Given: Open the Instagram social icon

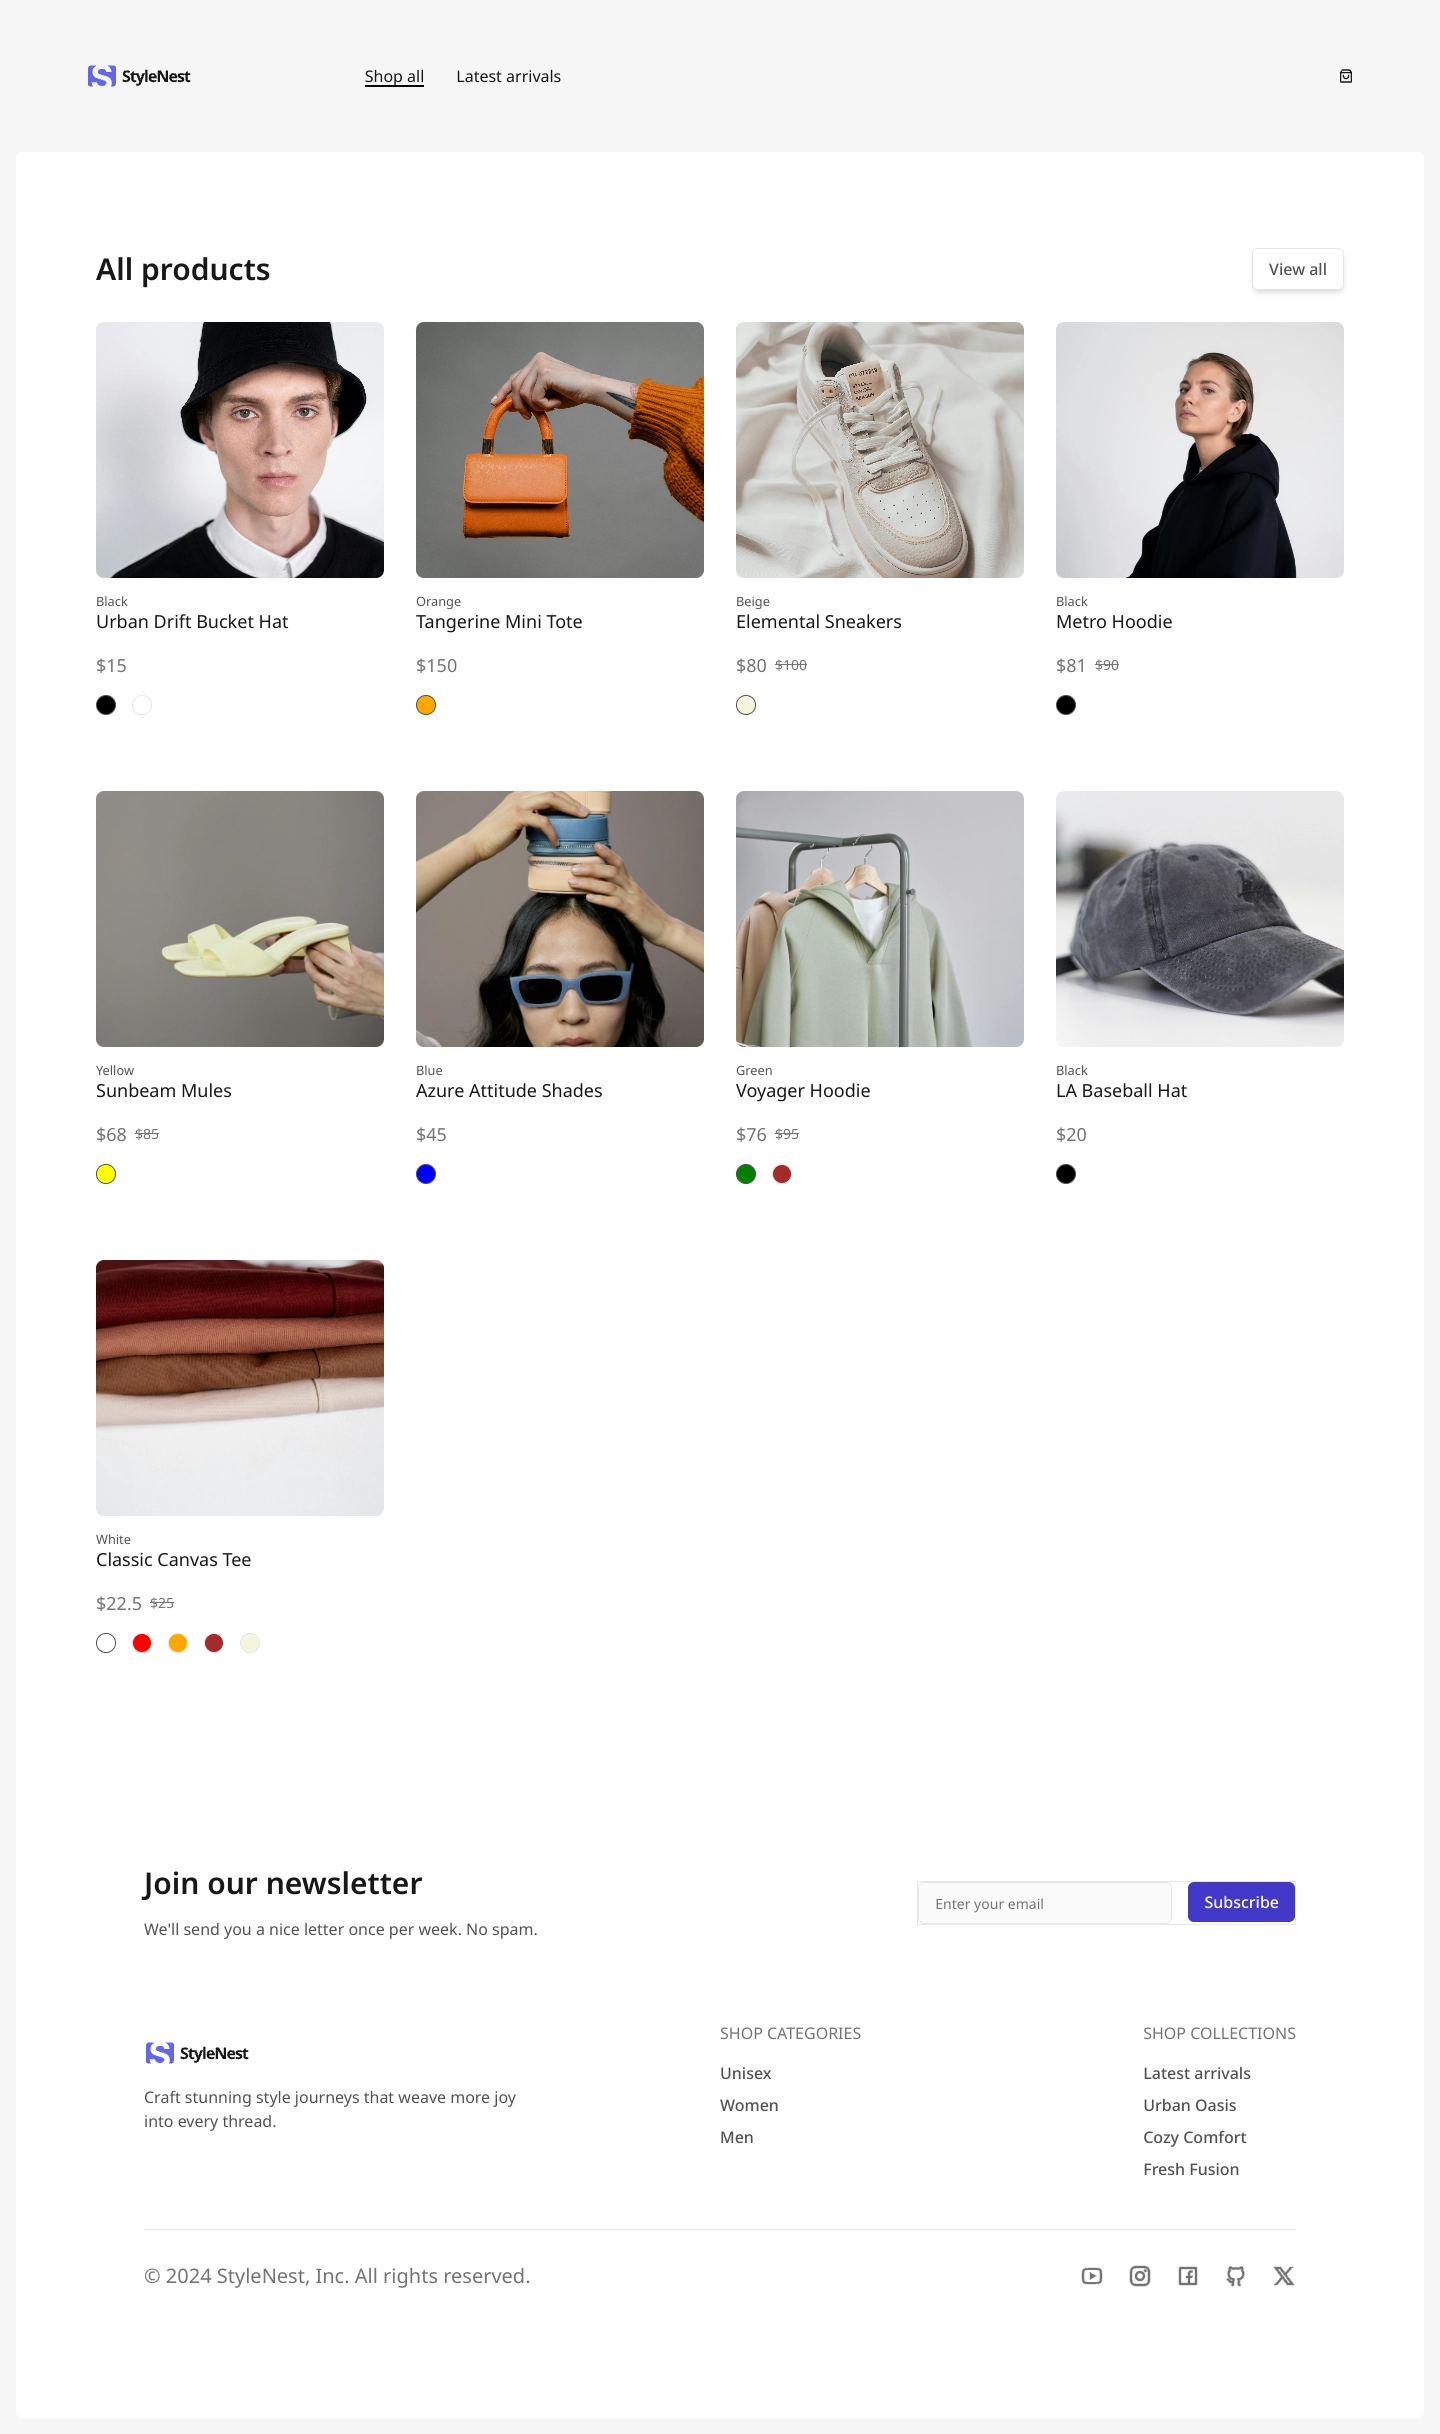Looking at the screenshot, I should (x=1140, y=2276).
